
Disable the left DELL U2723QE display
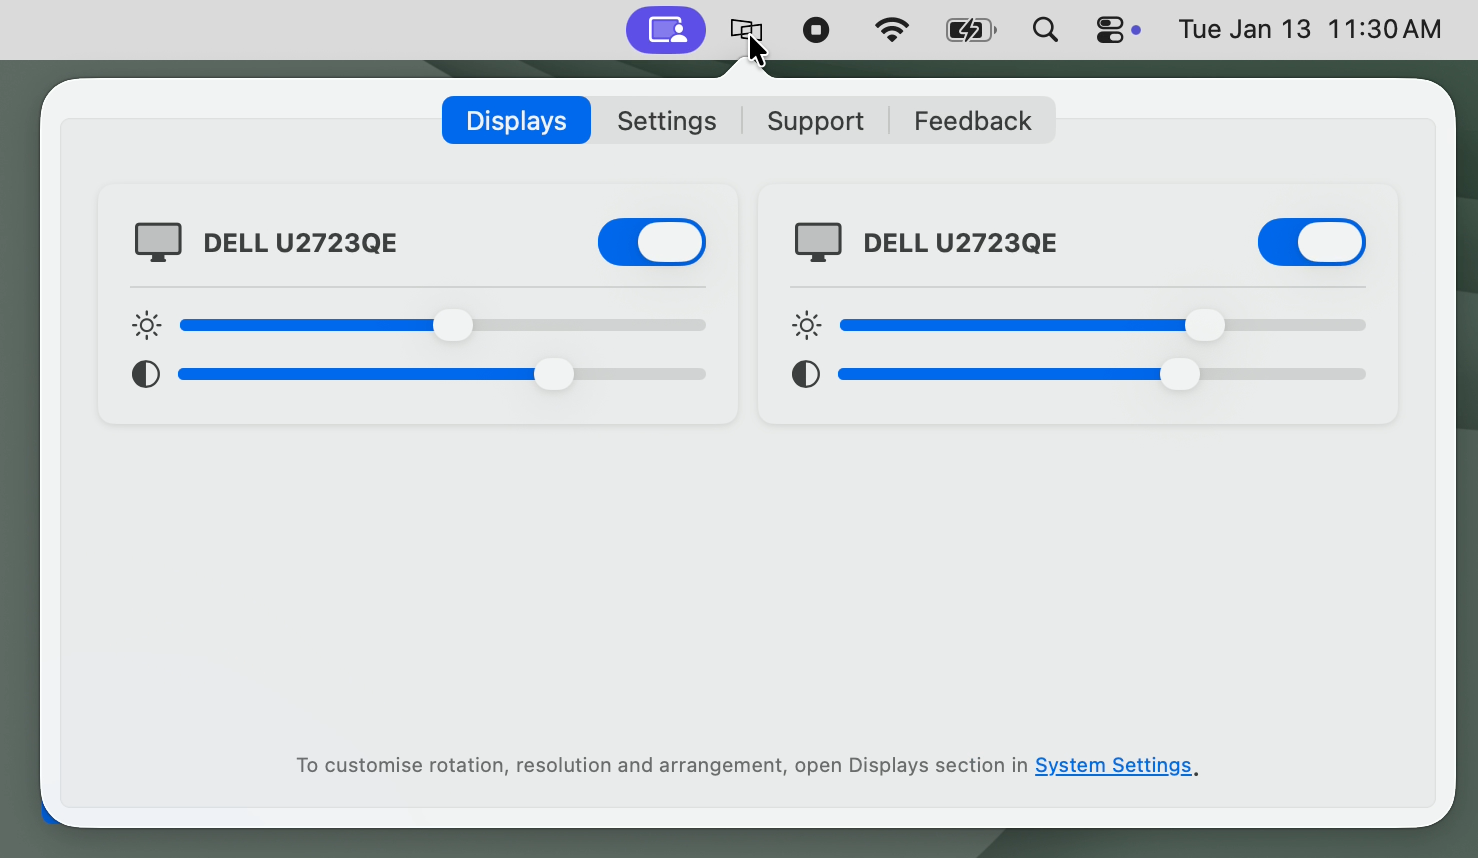[651, 242]
